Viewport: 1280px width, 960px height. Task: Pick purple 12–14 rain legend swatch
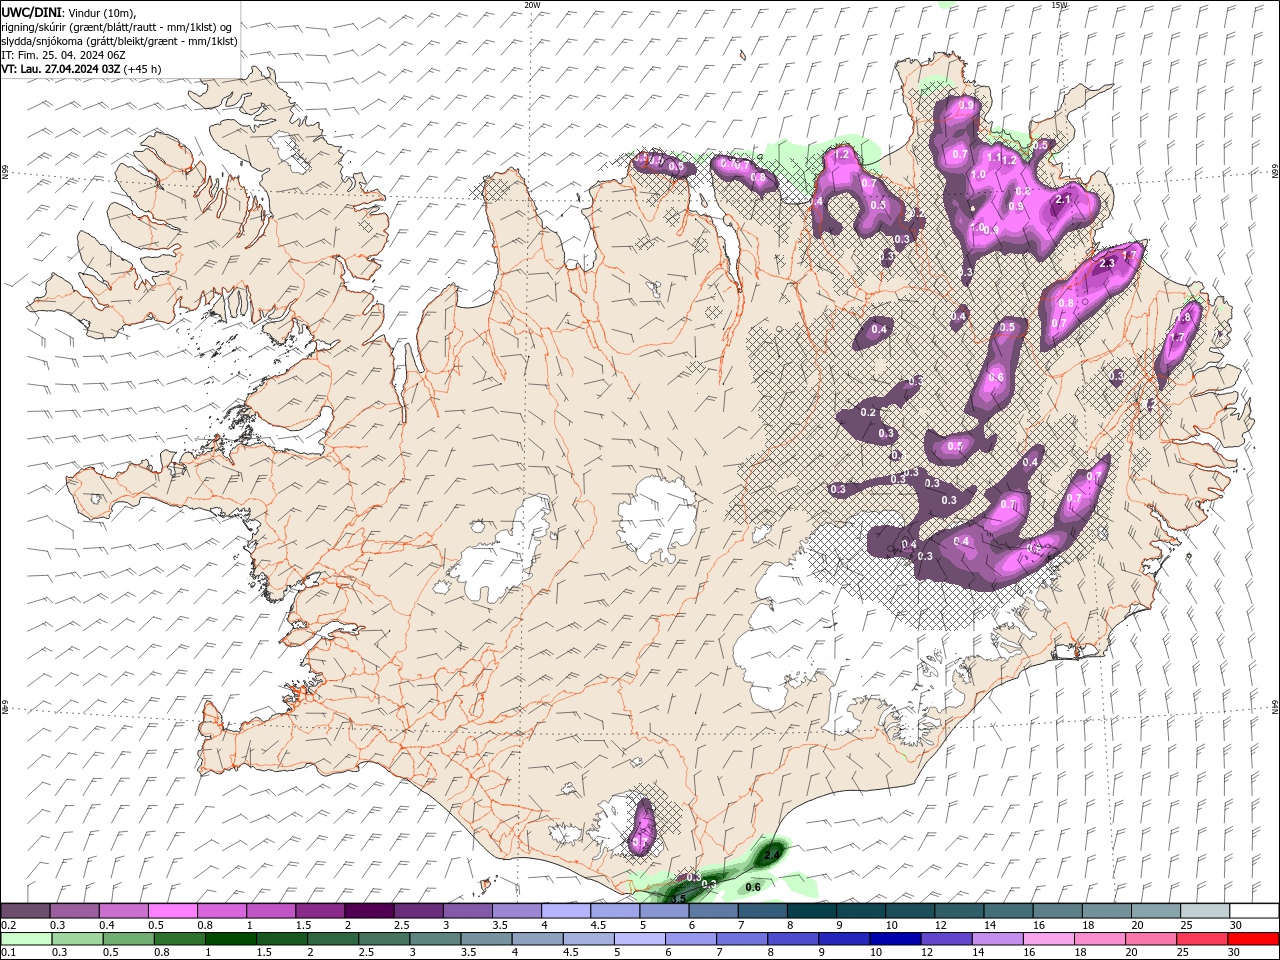coord(945,939)
